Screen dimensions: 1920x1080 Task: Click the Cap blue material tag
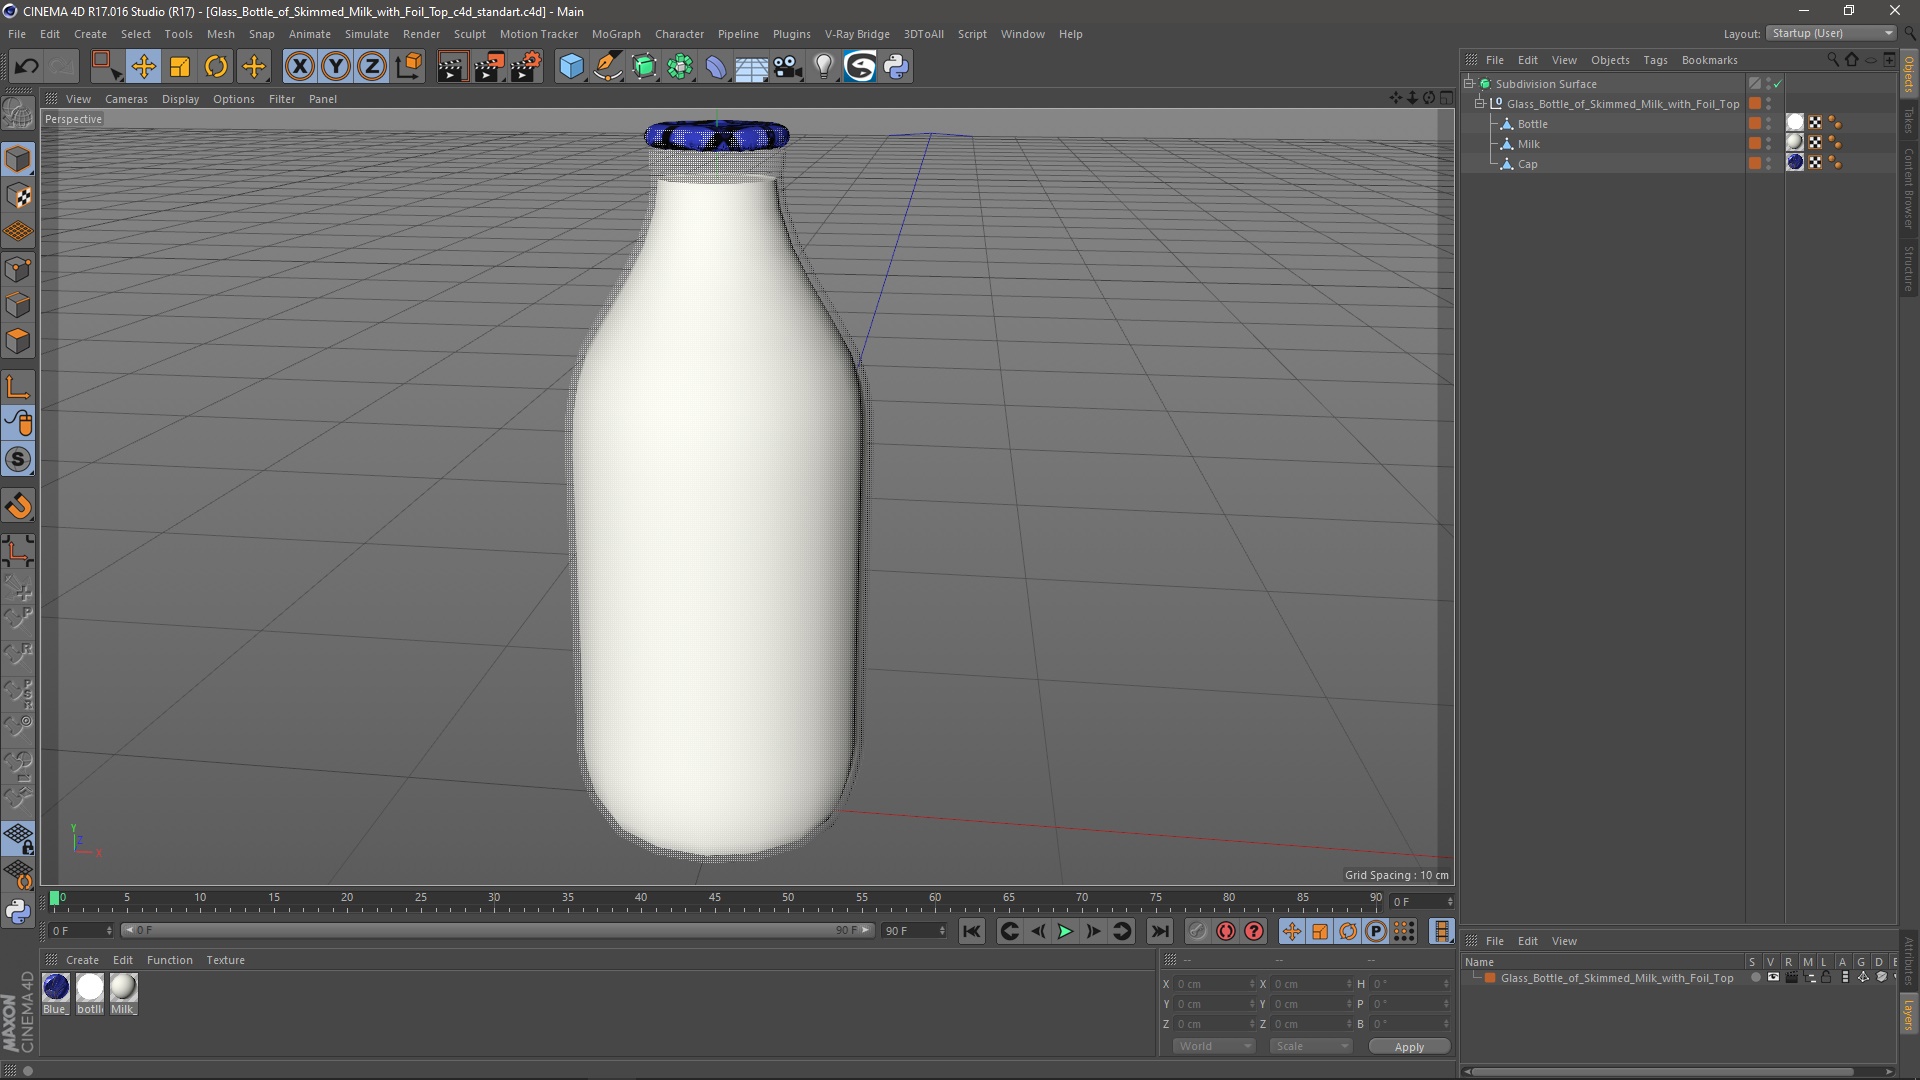1795,163
